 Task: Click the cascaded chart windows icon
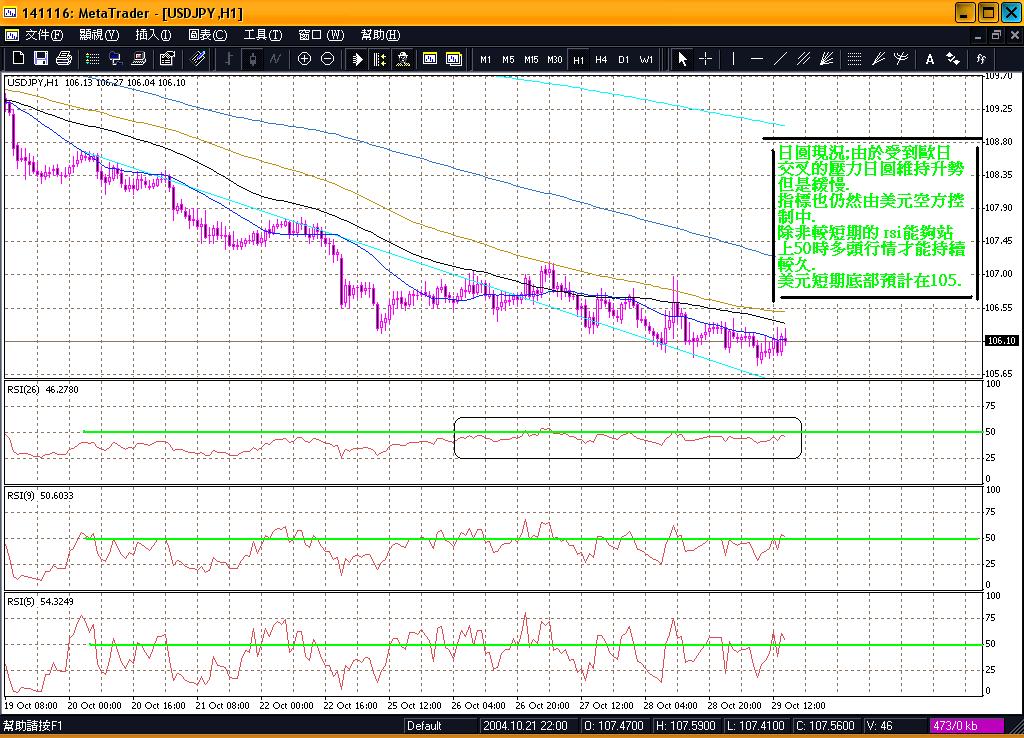coord(454,59)
